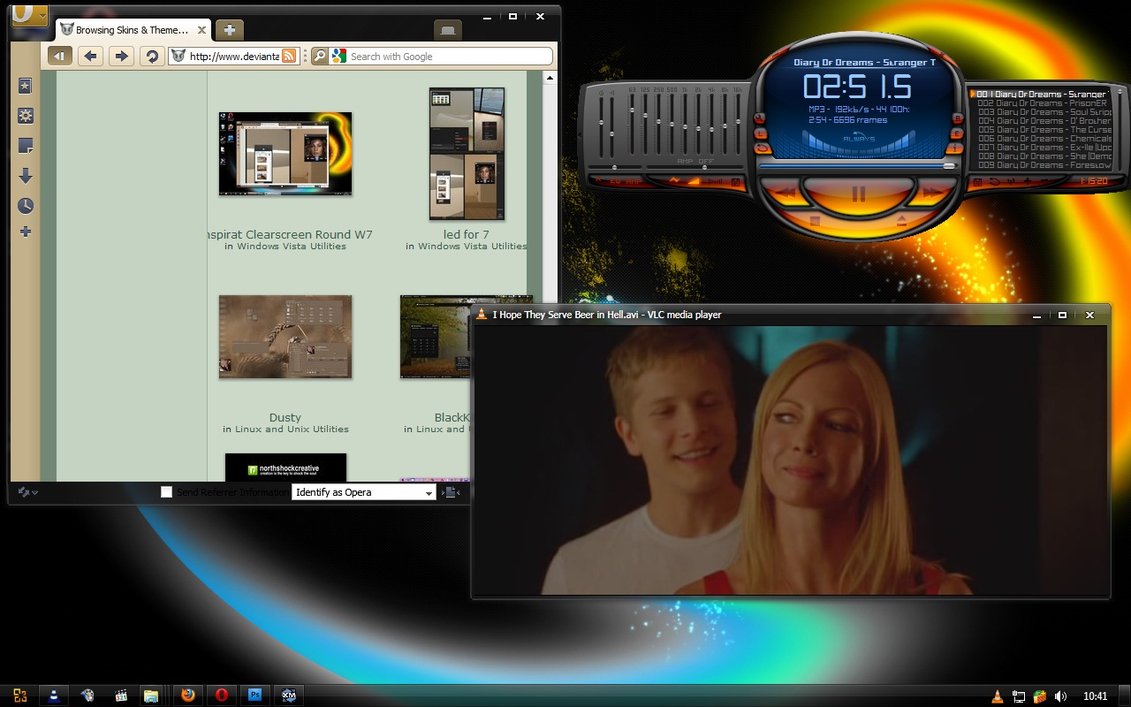Open the Bookmarks star panel in sidebar
The width and height of the screenshot is (1131, 707).
(x=26, y=86)
